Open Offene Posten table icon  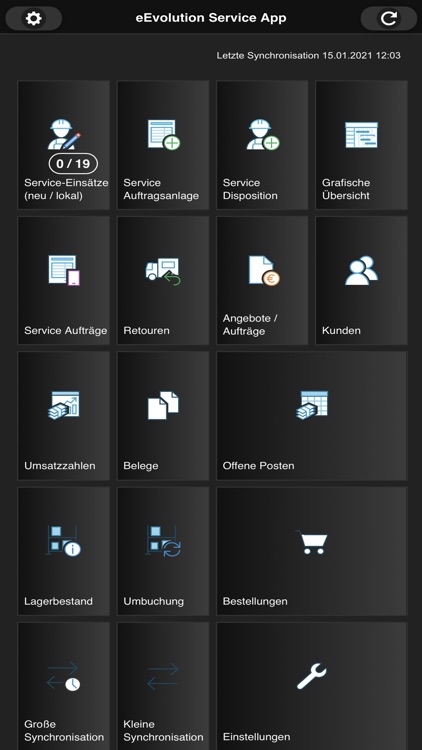(x=312, y=406)
